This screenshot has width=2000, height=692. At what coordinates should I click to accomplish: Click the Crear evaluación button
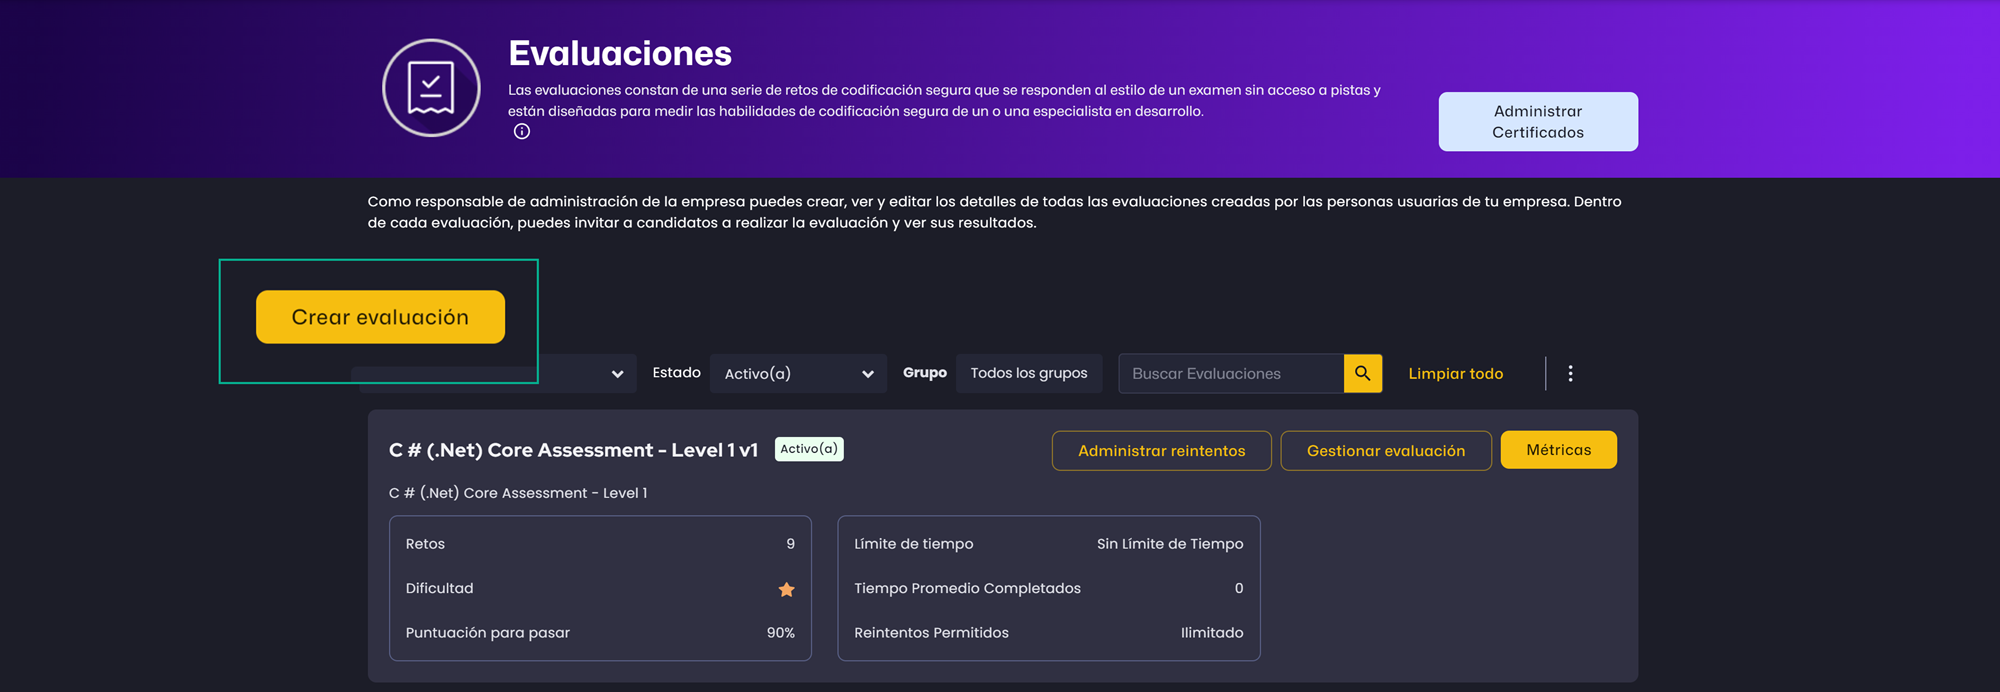coord(380,317)
